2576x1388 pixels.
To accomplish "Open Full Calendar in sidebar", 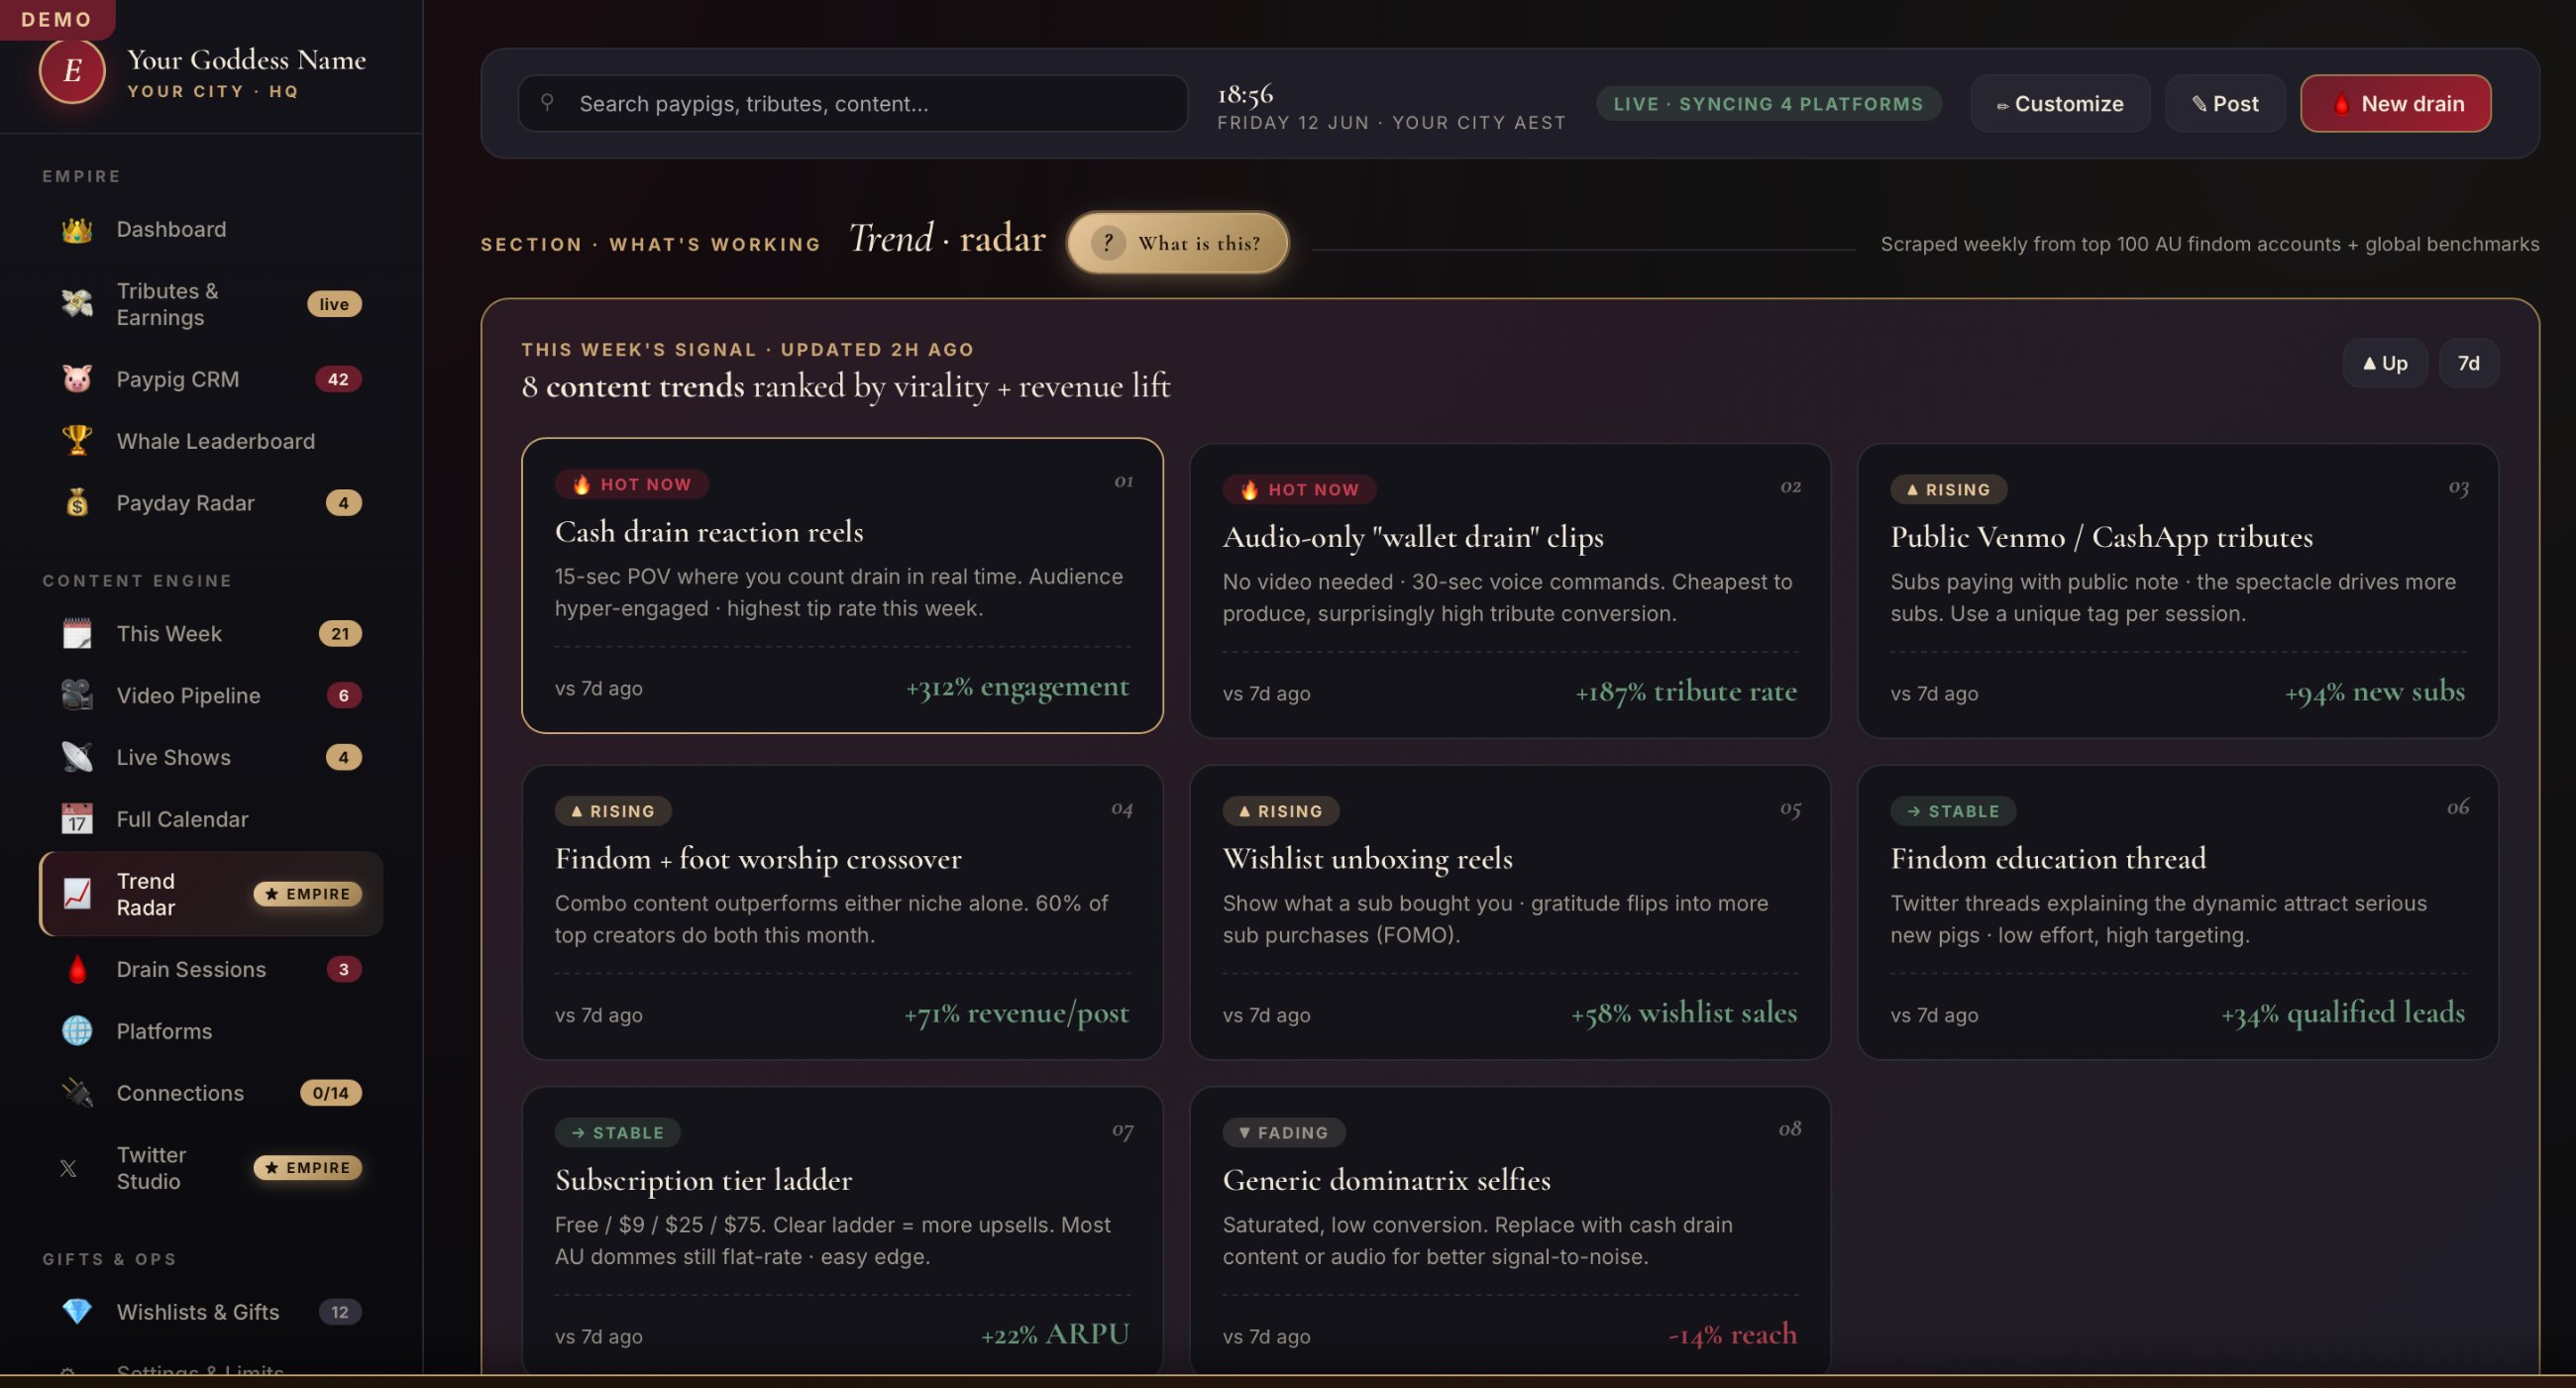I will click(211, 820).
